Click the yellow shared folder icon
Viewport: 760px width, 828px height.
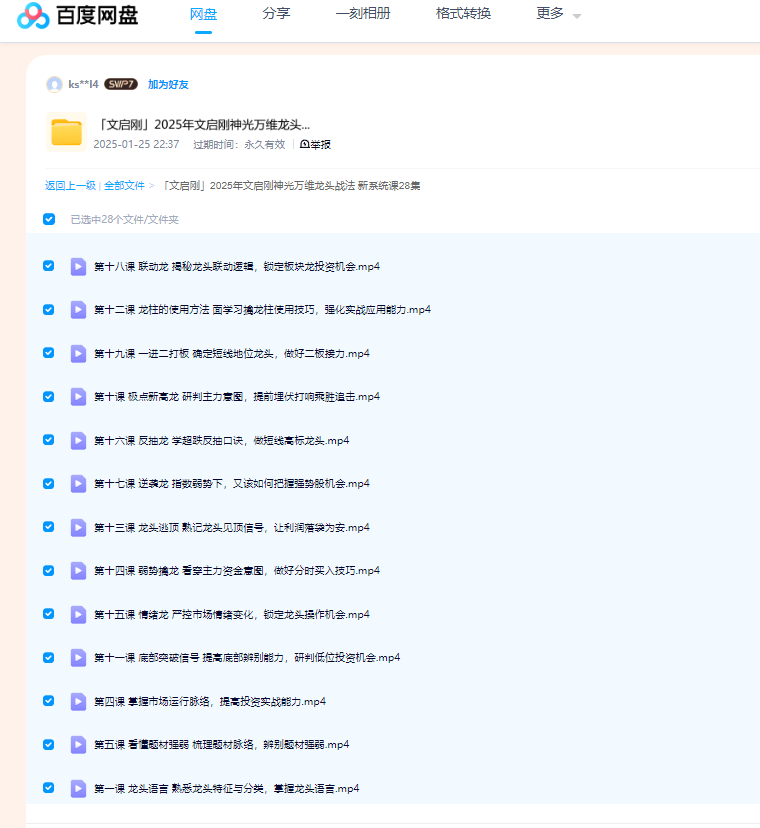click(x=67, y=132)
